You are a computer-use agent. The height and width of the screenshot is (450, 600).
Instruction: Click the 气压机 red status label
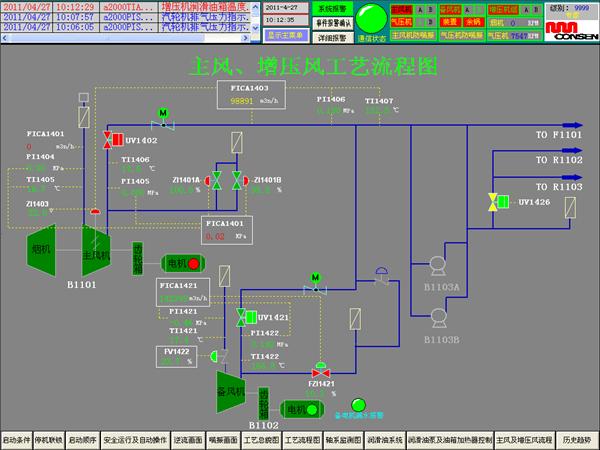(x=402, y=22)
